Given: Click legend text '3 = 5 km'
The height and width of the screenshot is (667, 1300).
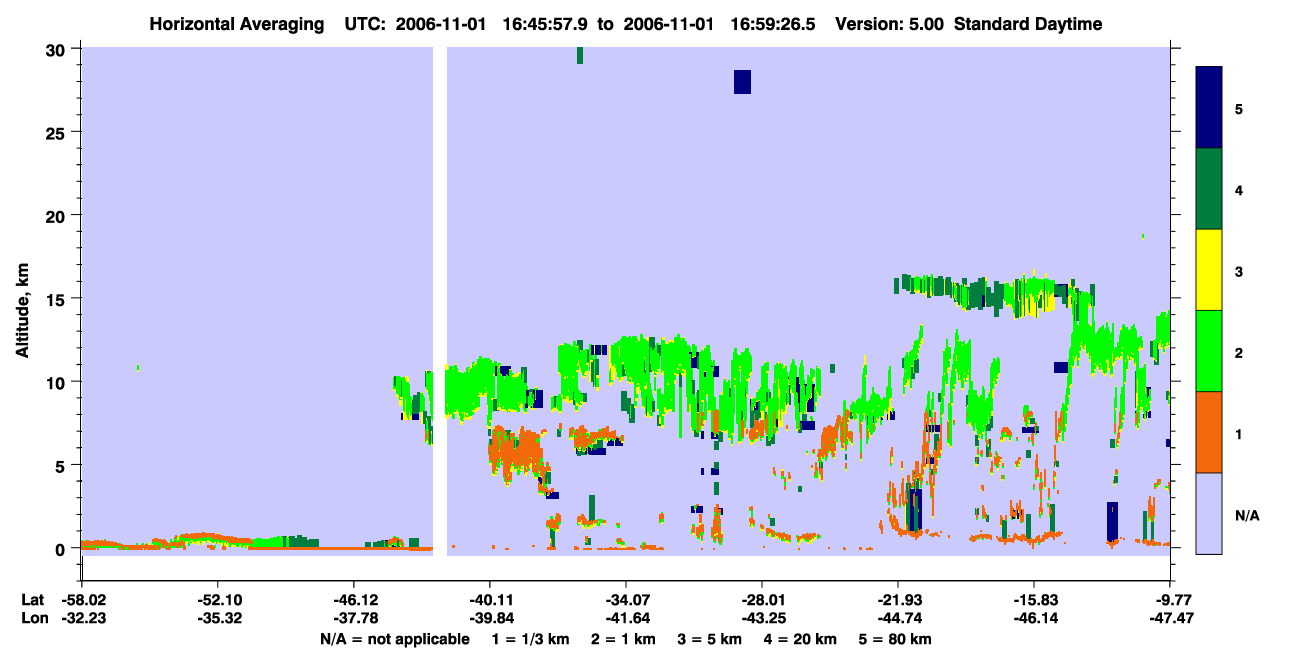Looking at the screenshot, I should pyautogui.click(x=710, y=639).
